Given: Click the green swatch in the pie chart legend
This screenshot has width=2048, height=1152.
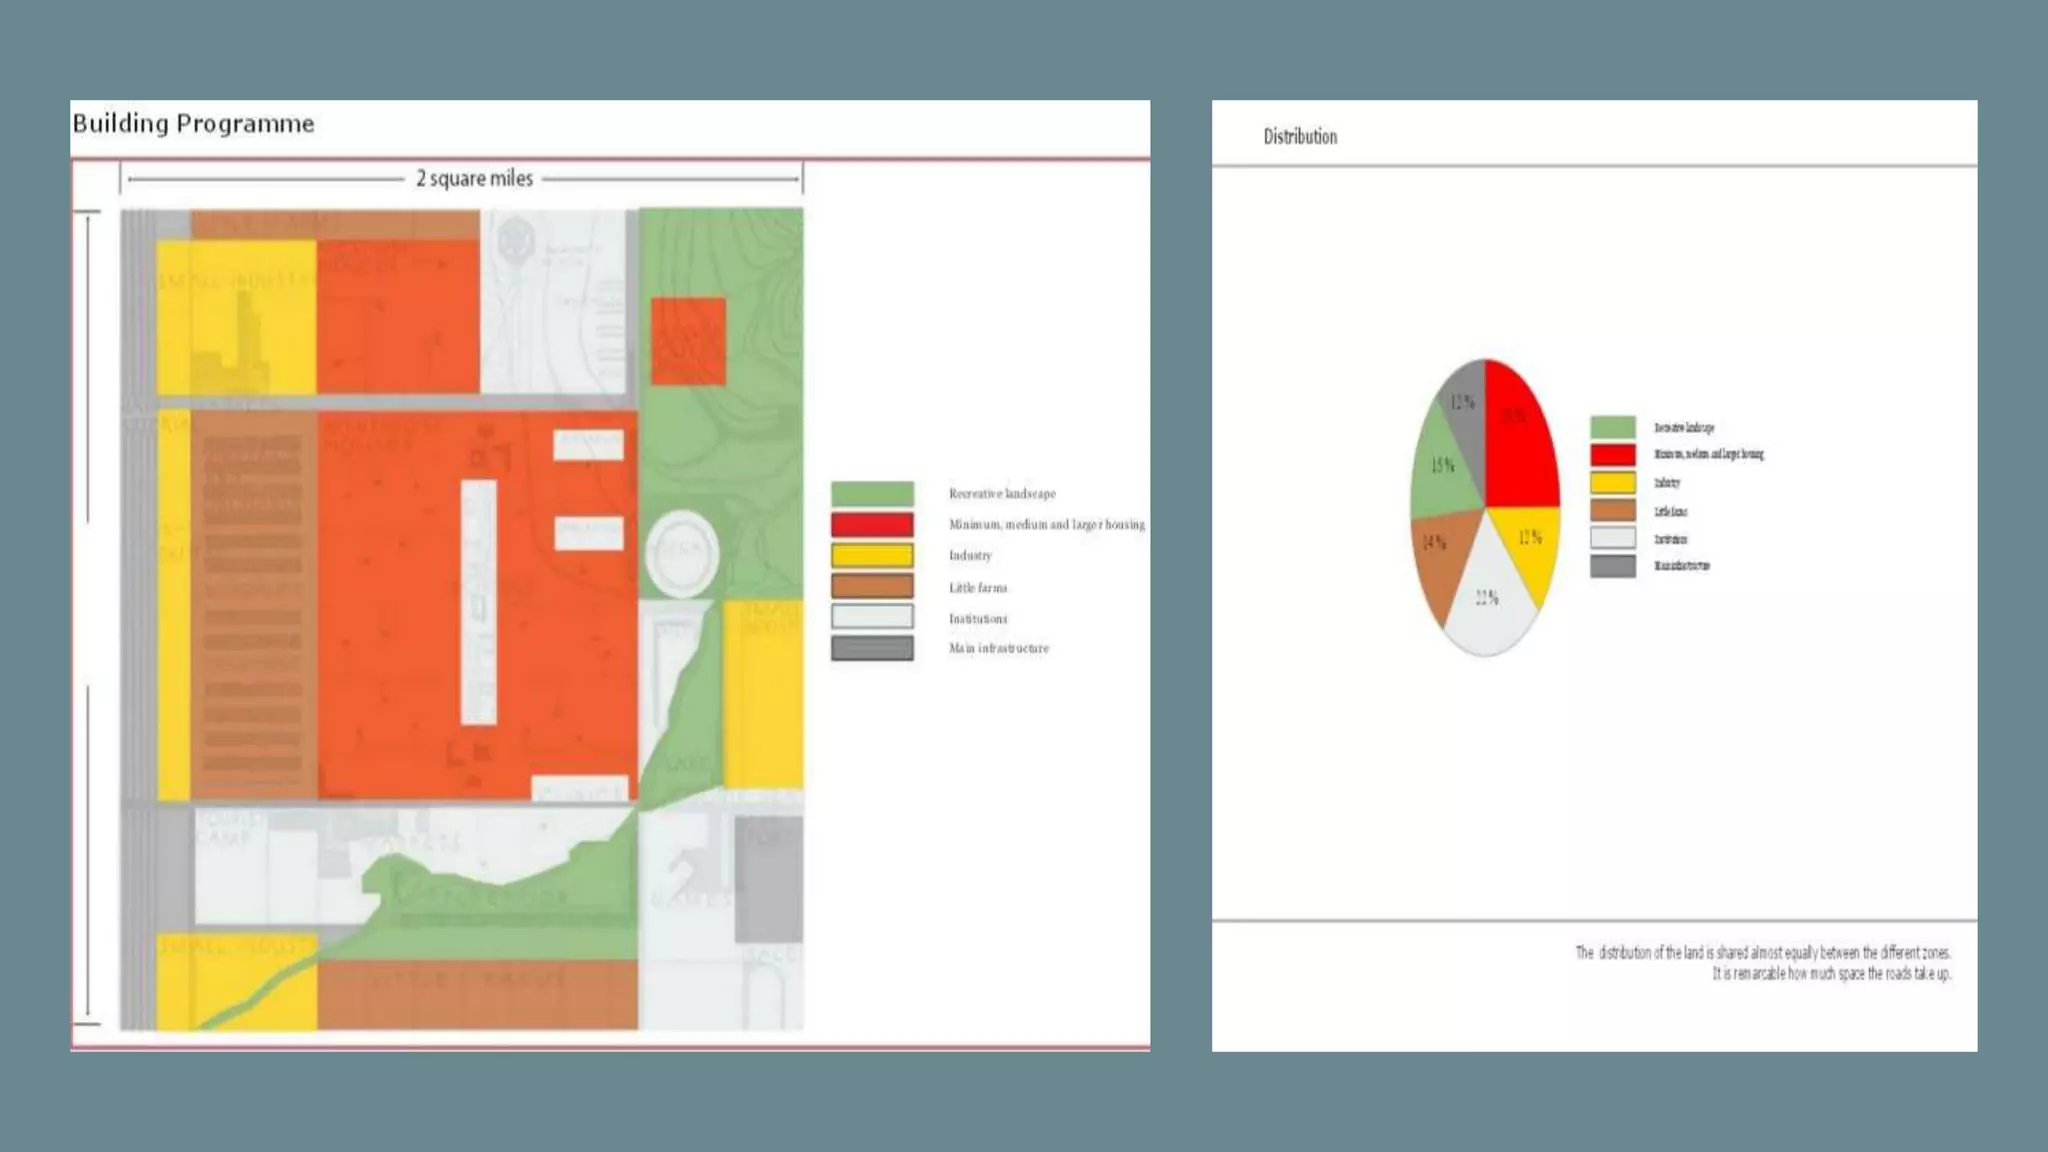Looking at the screenshot, I should [1612, 427].
